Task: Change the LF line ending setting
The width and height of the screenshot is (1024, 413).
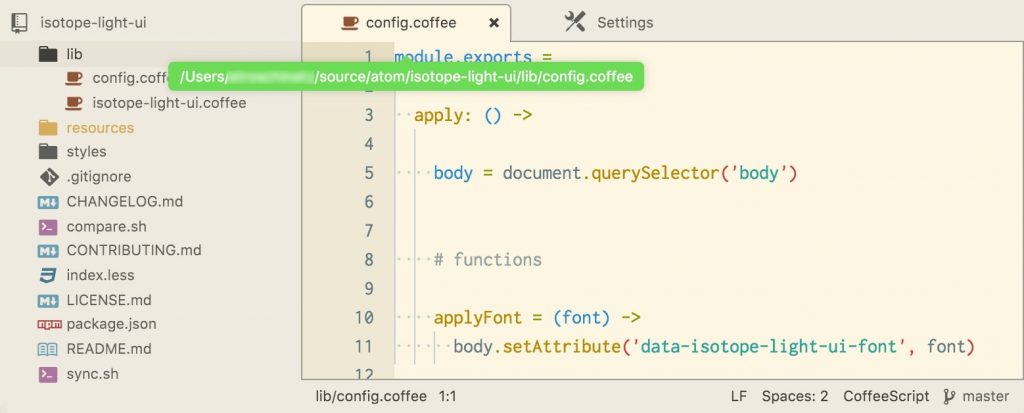Action: coord(738,396)
